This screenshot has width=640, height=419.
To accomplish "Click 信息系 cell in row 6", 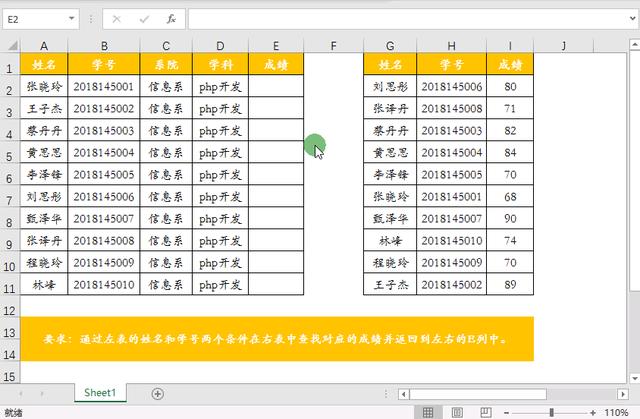I will pyautogui.click(x=166, y=174).
